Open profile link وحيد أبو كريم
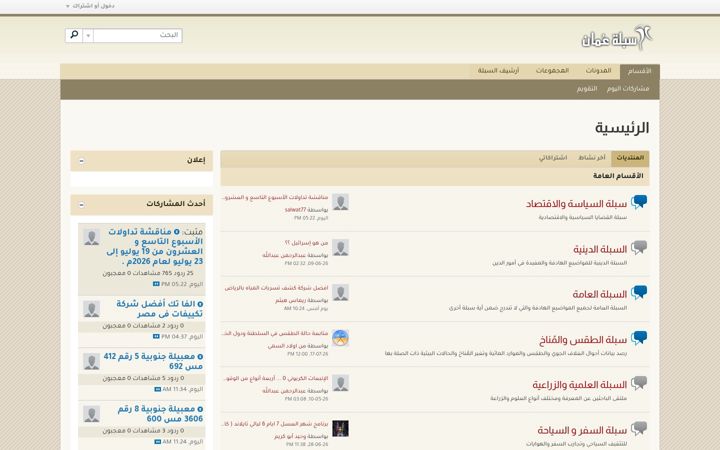 click(x=291, y=436)
